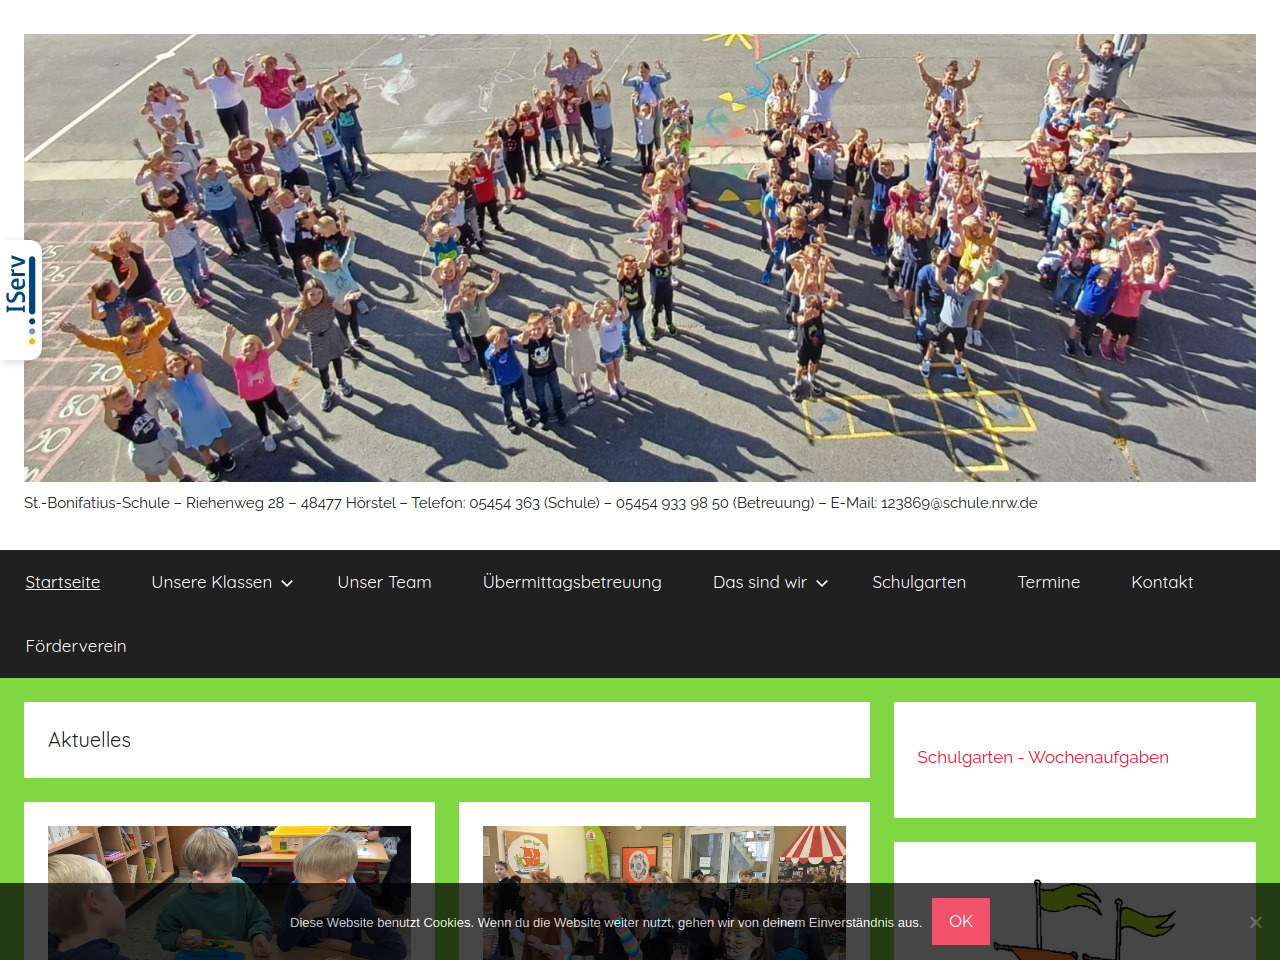Navigate to Schulgarten in the menu
This screenshot has width=1280, height=960.
pyautogui.click(x=918, y=582)
